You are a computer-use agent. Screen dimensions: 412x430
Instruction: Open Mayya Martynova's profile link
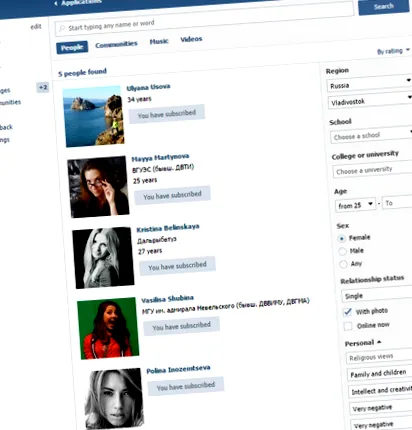click(160, 157)
